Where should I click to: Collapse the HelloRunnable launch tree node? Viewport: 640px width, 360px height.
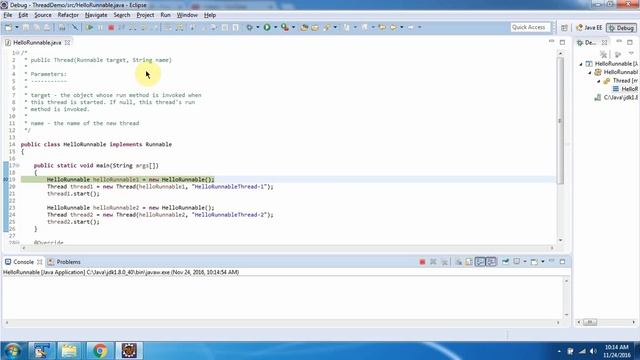tap(581, 64)
